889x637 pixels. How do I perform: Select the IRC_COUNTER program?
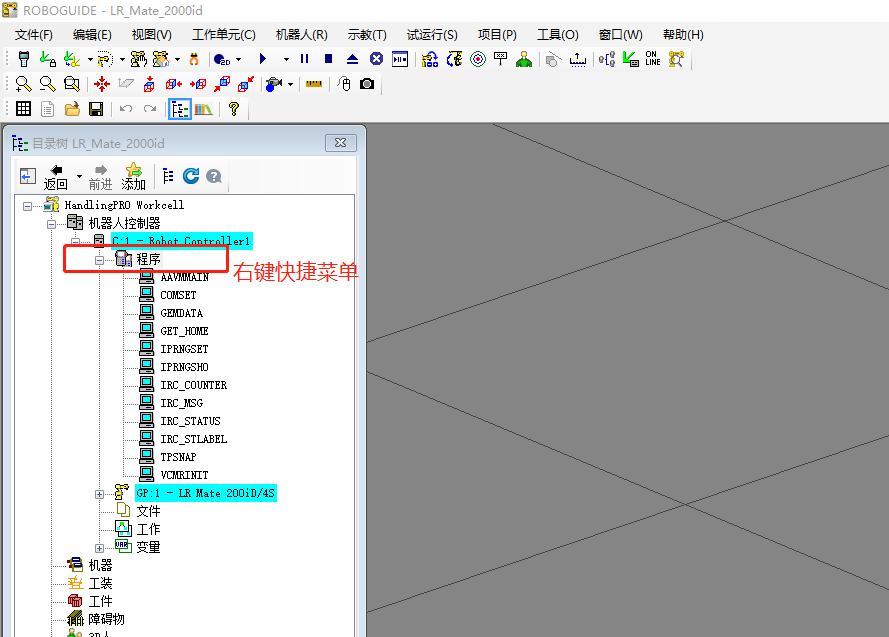coord(193,385)
